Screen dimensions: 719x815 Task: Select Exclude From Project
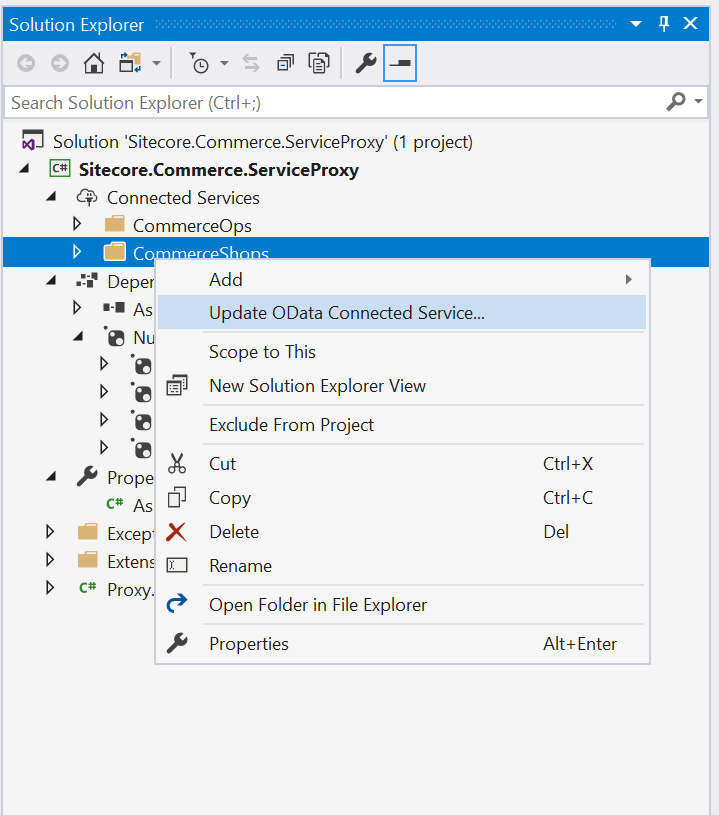402,425
